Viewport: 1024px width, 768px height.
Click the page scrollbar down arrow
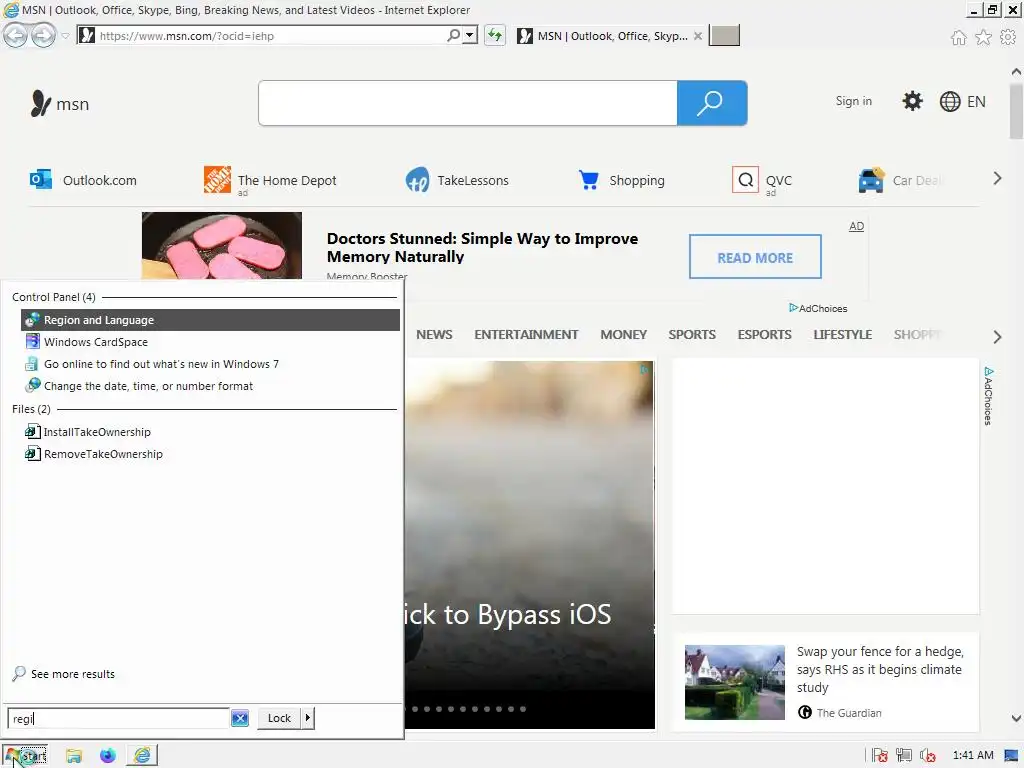(x=1016, y=718)
